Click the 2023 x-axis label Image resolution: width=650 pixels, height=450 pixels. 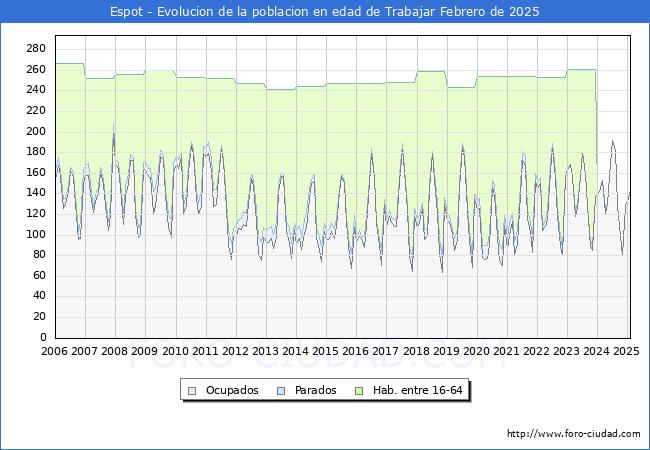566,351
